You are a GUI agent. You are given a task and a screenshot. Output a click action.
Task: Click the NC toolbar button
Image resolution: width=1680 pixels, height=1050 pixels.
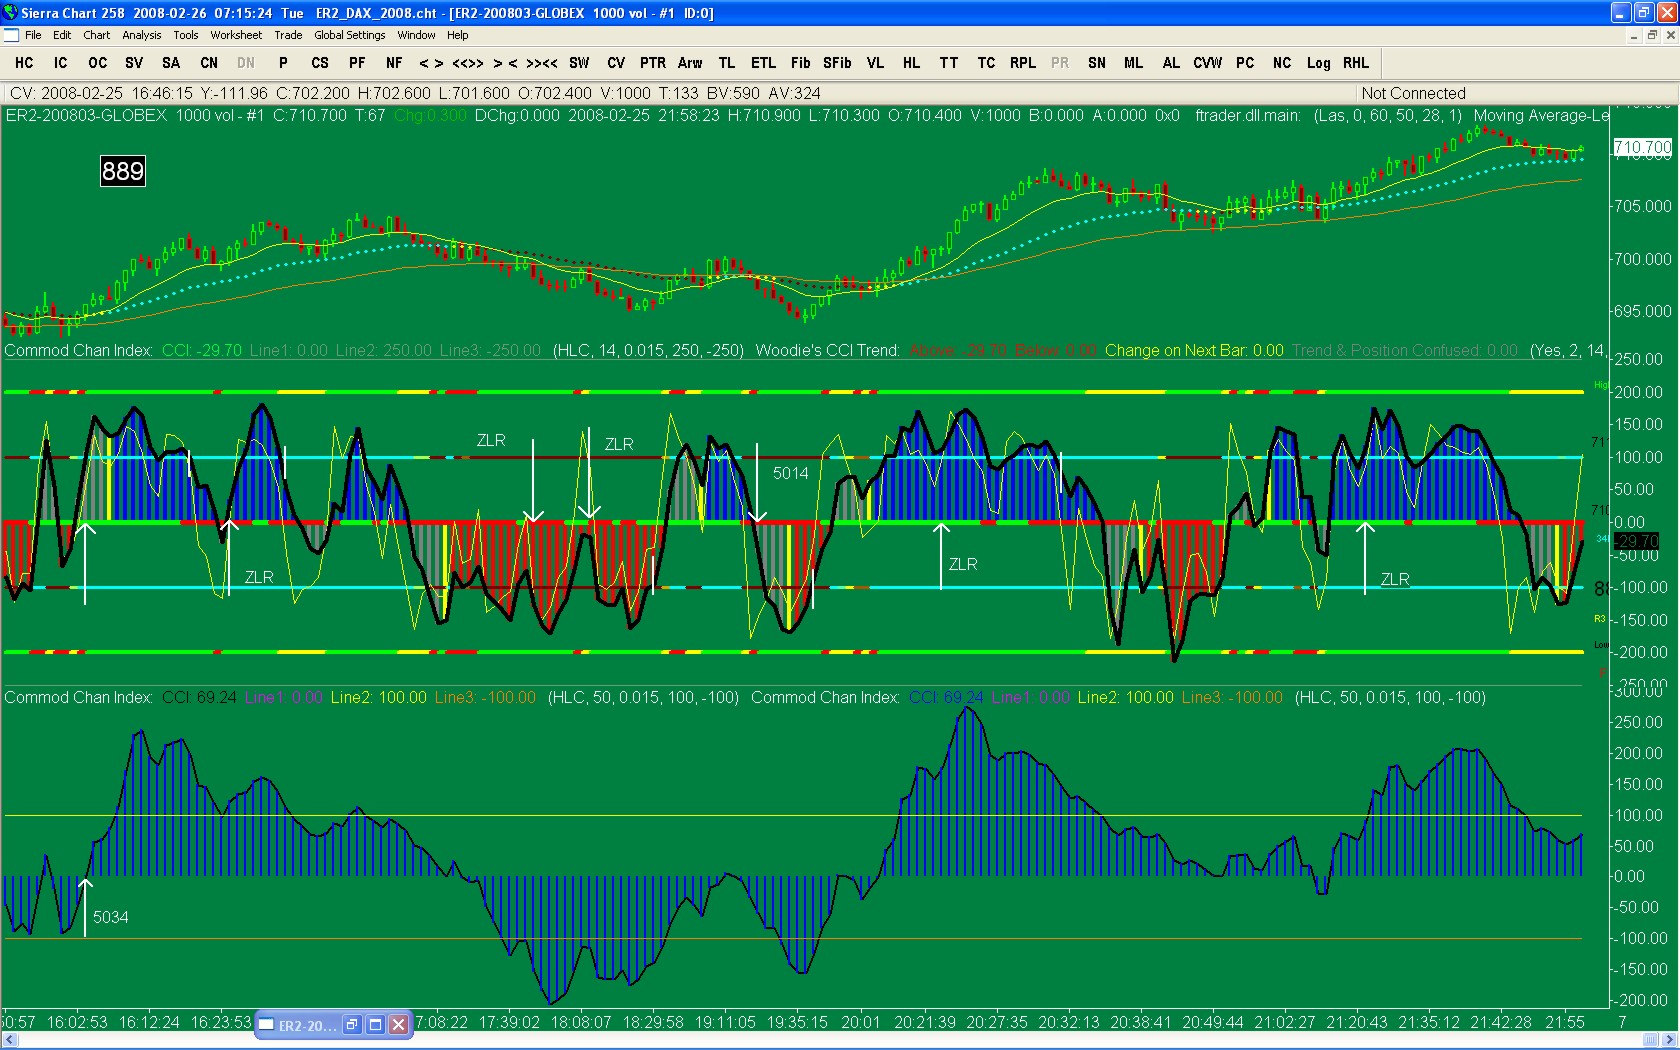1282,63
